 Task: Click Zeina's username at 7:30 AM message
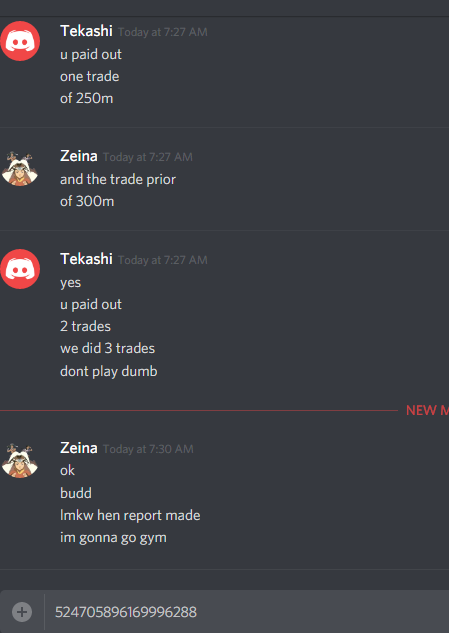(79, 448)
